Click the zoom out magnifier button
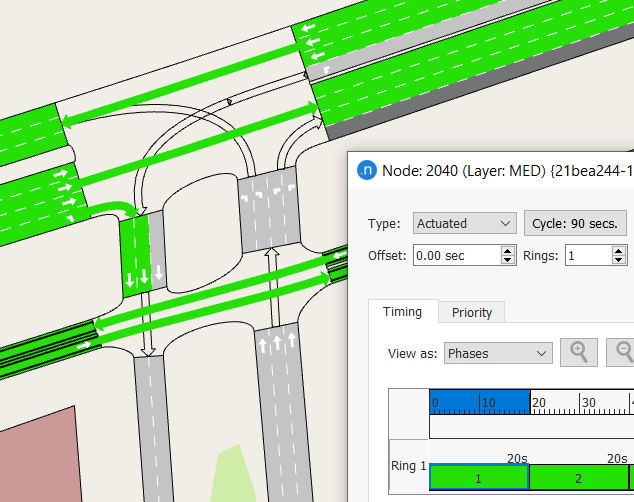This screenshot has width=634, height=502. click(x=624, y=353)
